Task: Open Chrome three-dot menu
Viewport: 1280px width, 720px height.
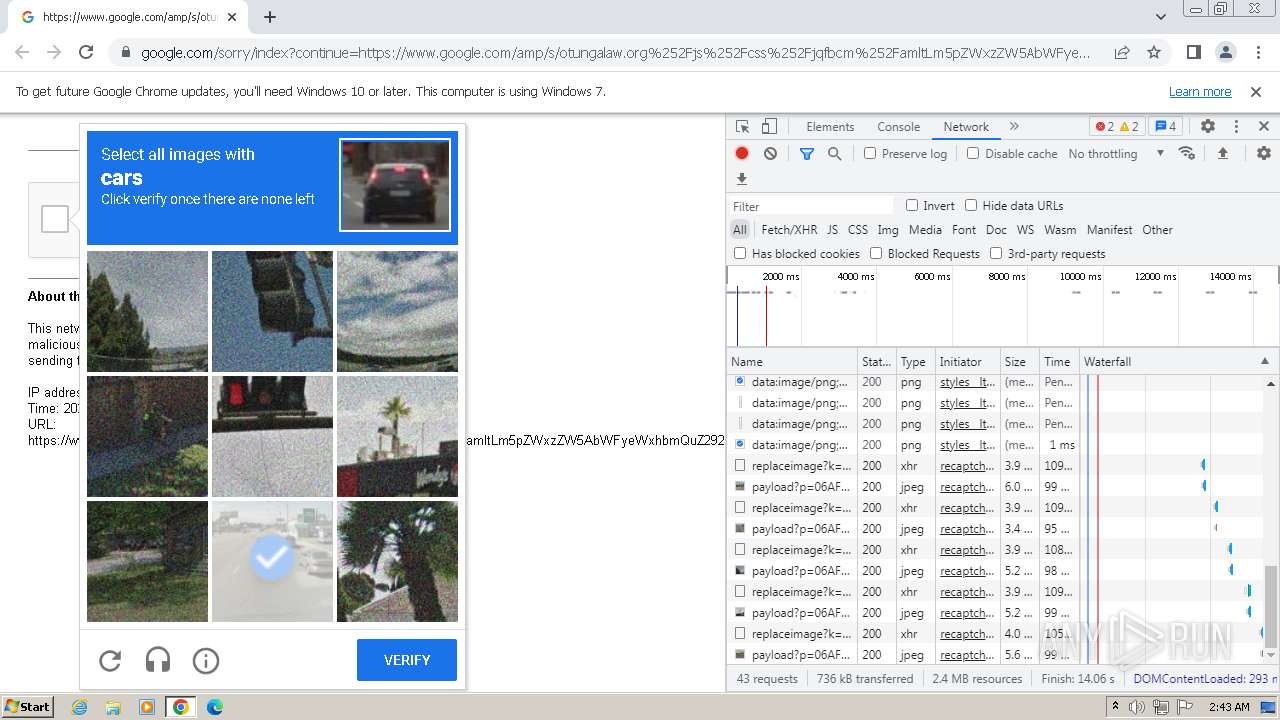Action: 1257,52
